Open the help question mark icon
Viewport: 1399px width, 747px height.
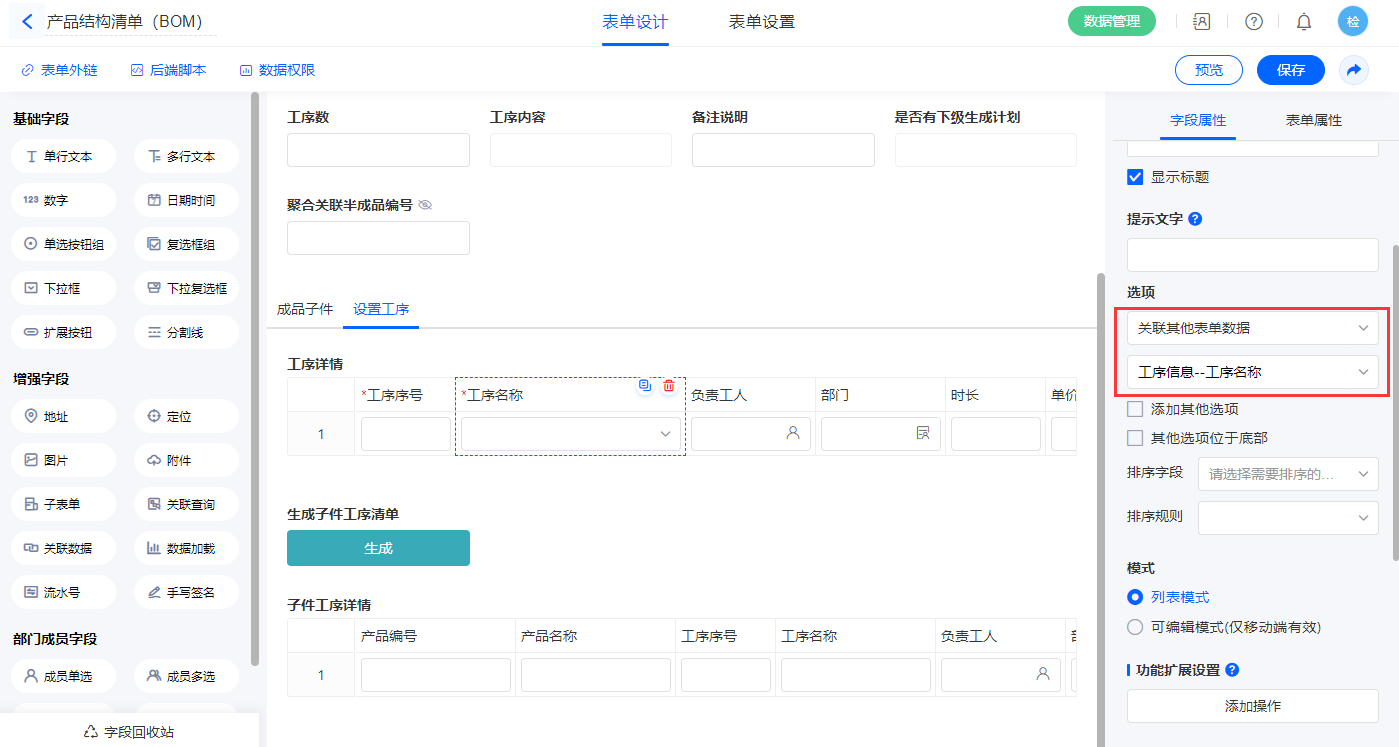[x=1253, y=21]
